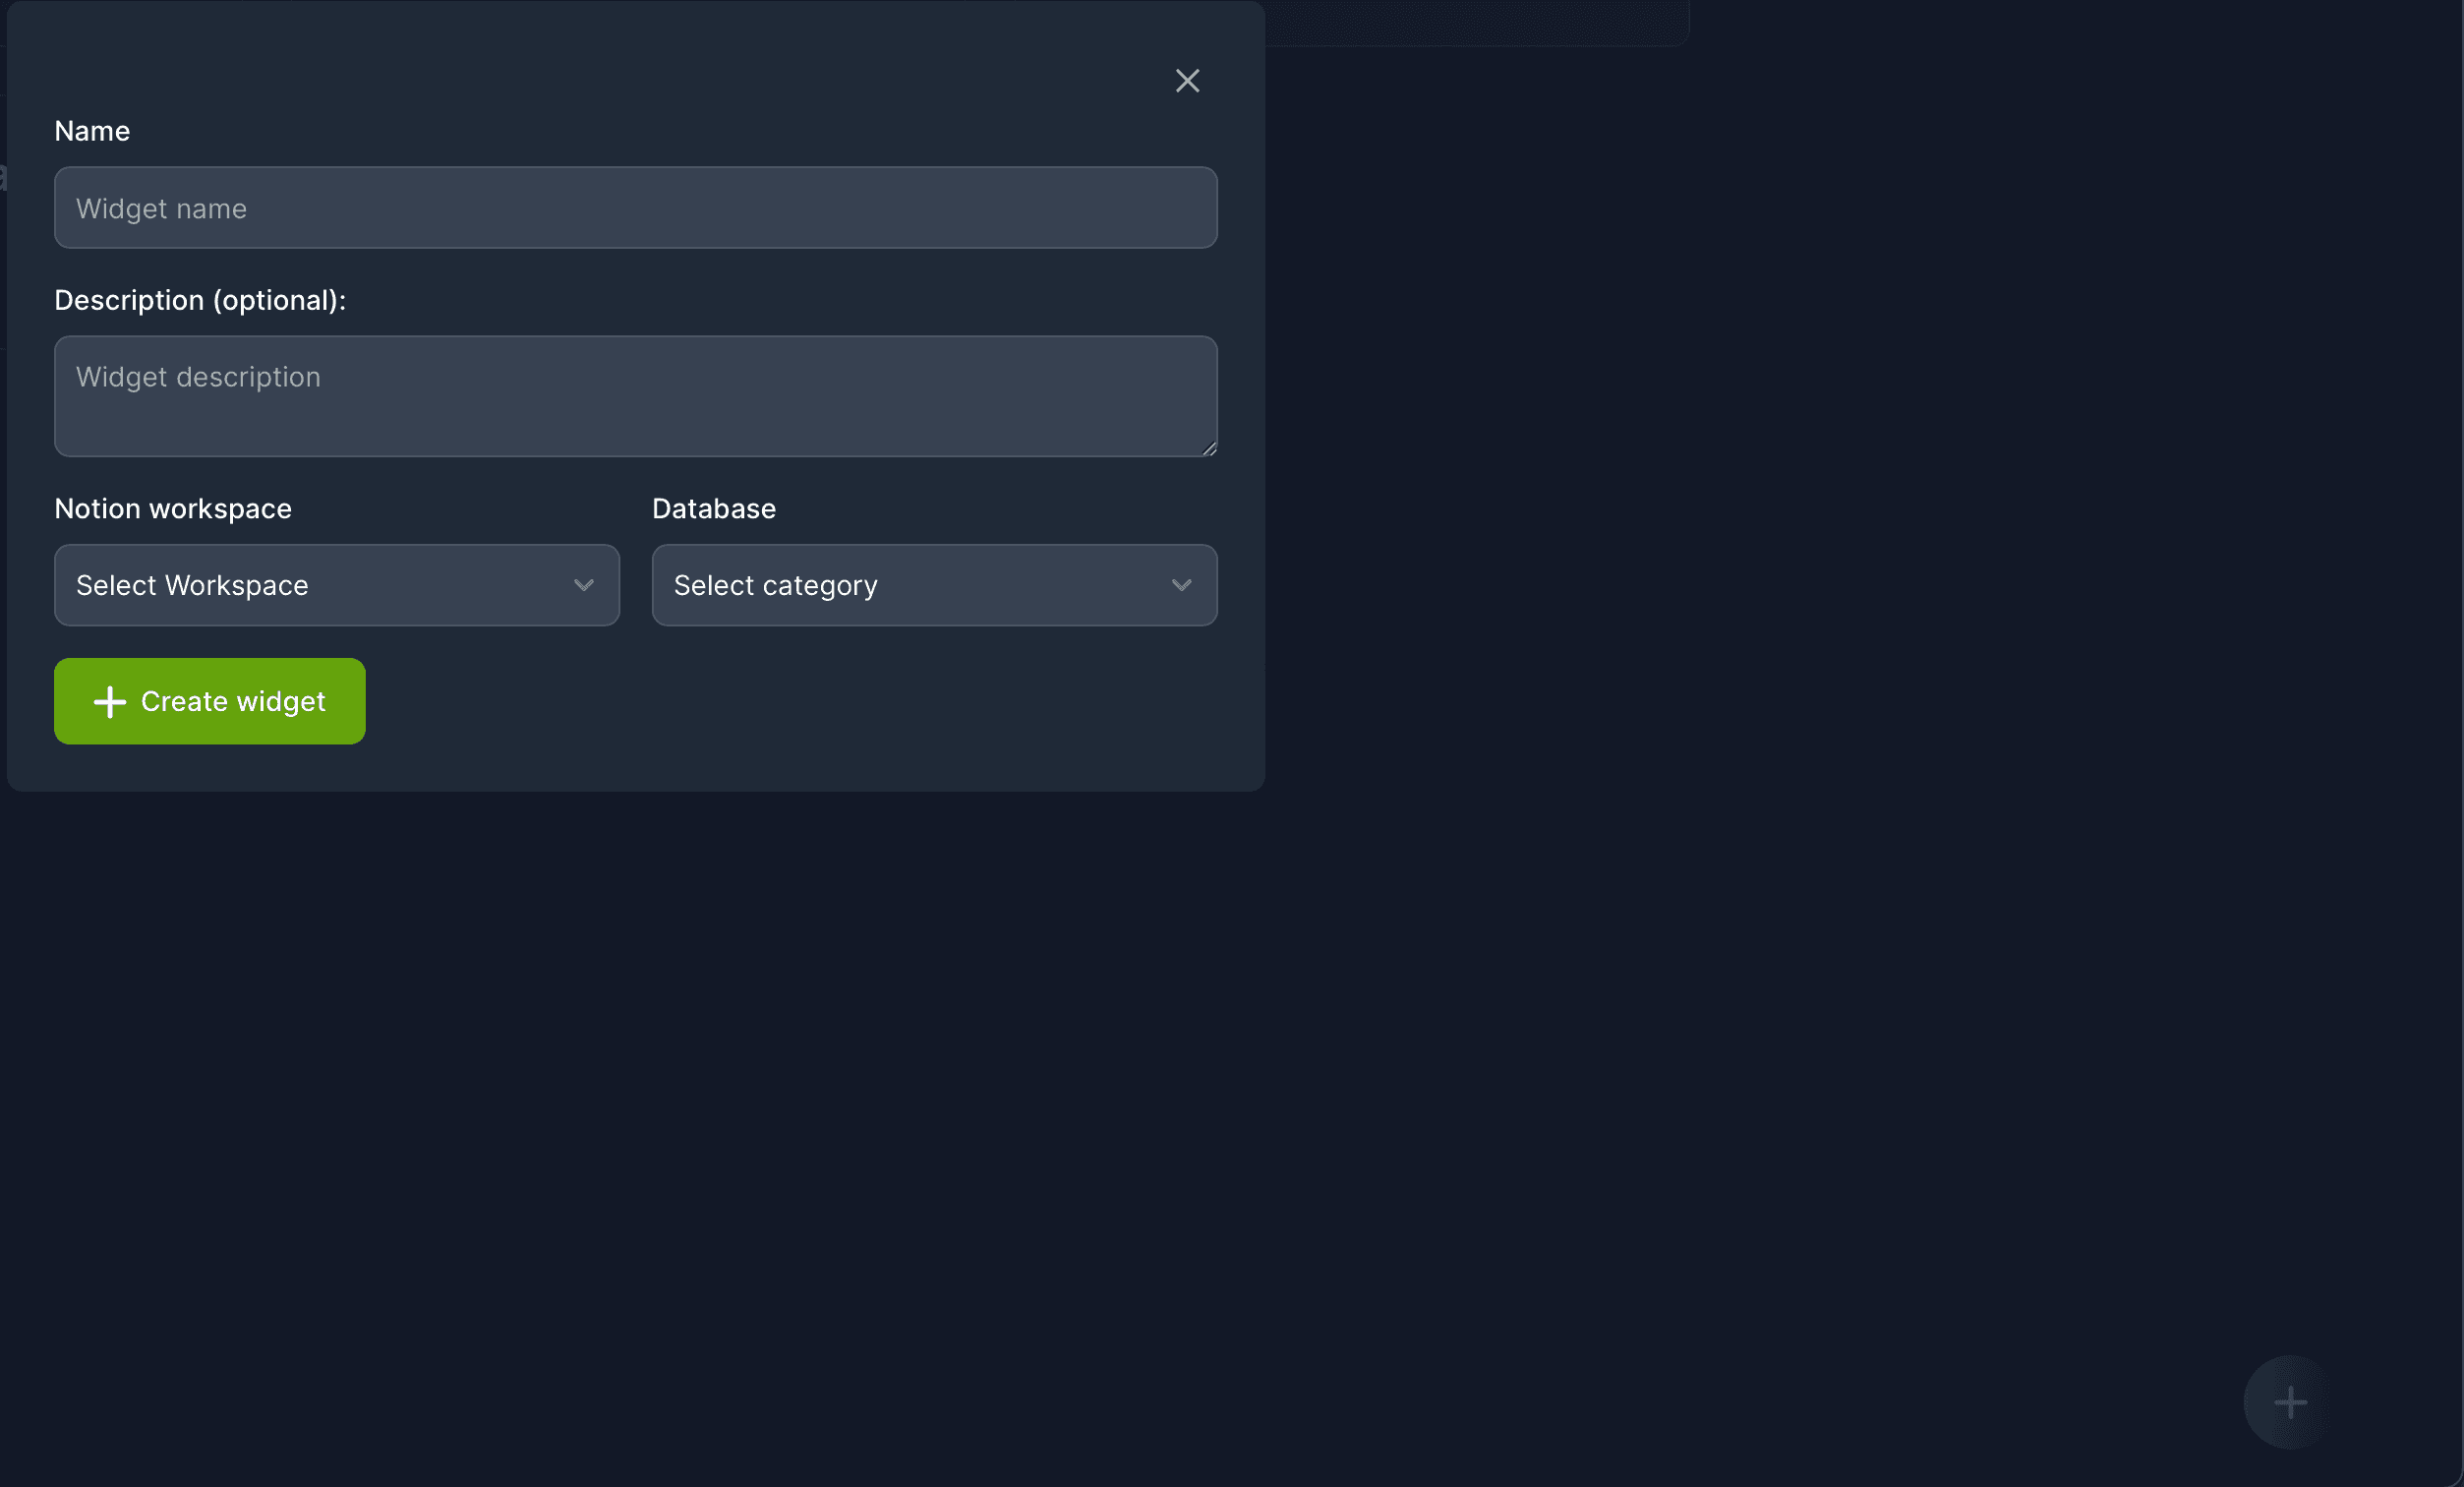The height and width of the screenshot is (1487, 2464).
Task: Click the Database label text
Action: (x=714, y=509)
